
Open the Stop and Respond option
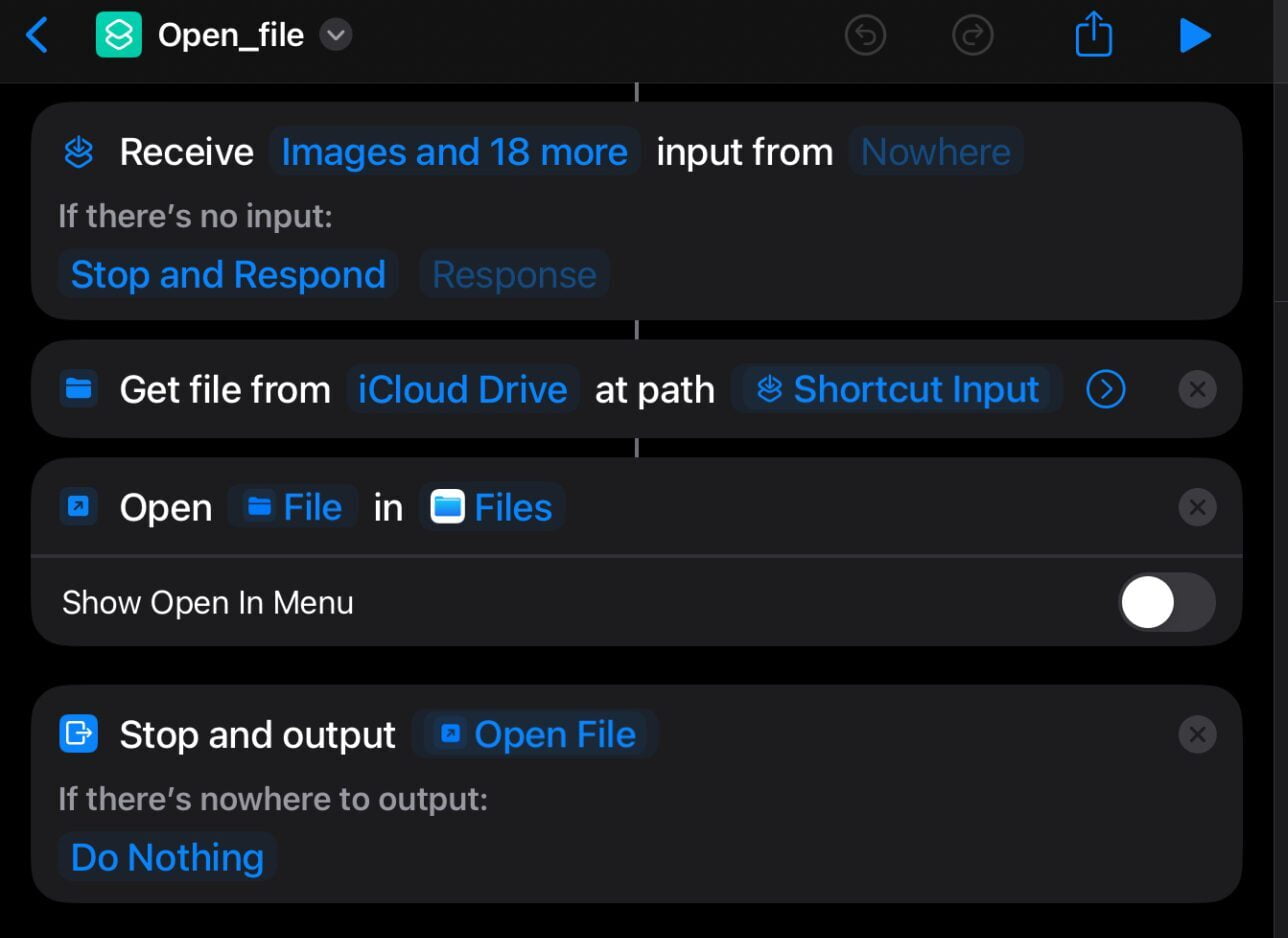point(227,274)
